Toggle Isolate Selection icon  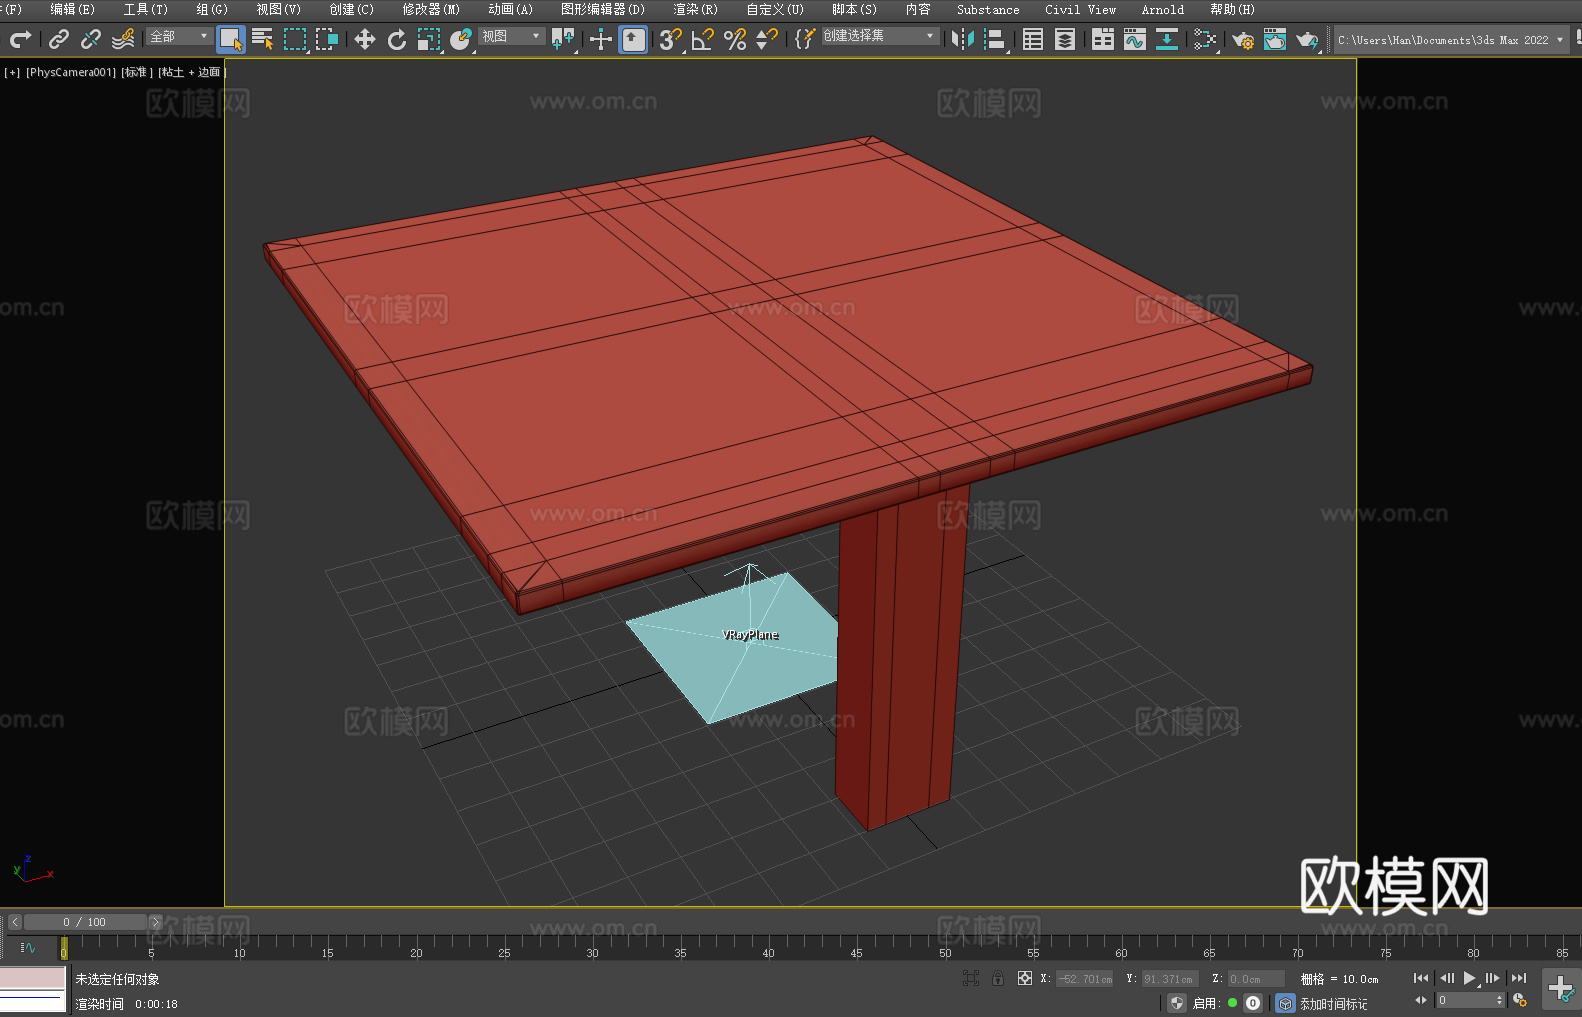971,978
